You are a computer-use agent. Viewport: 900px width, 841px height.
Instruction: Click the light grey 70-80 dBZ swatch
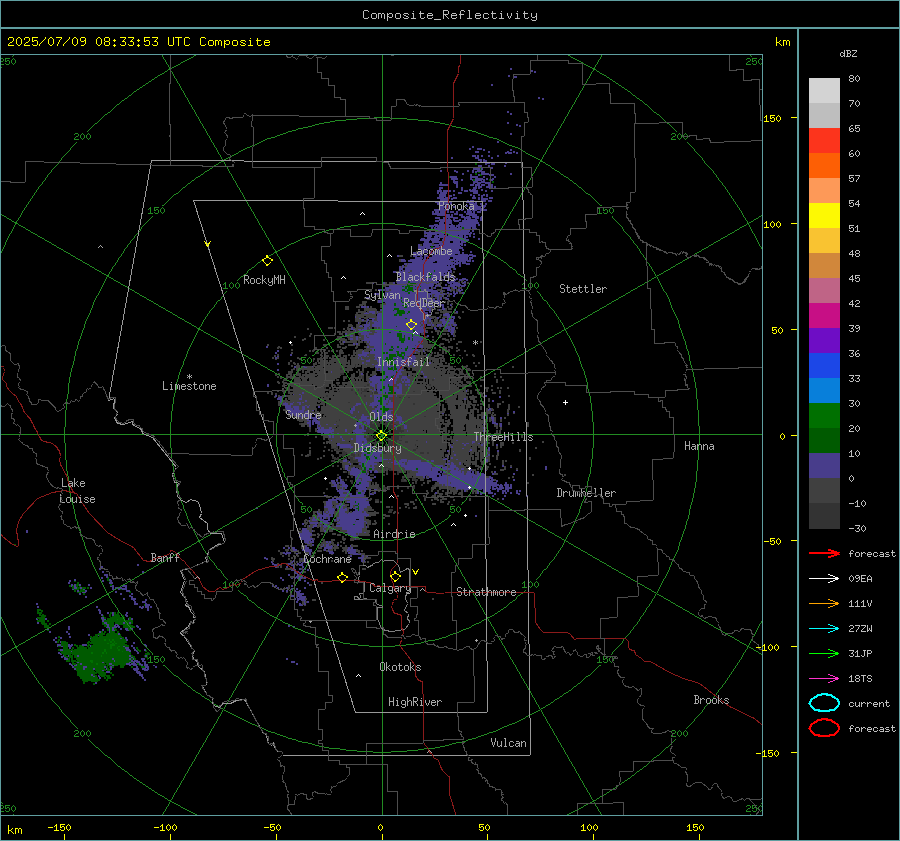(x=824, y=90)
